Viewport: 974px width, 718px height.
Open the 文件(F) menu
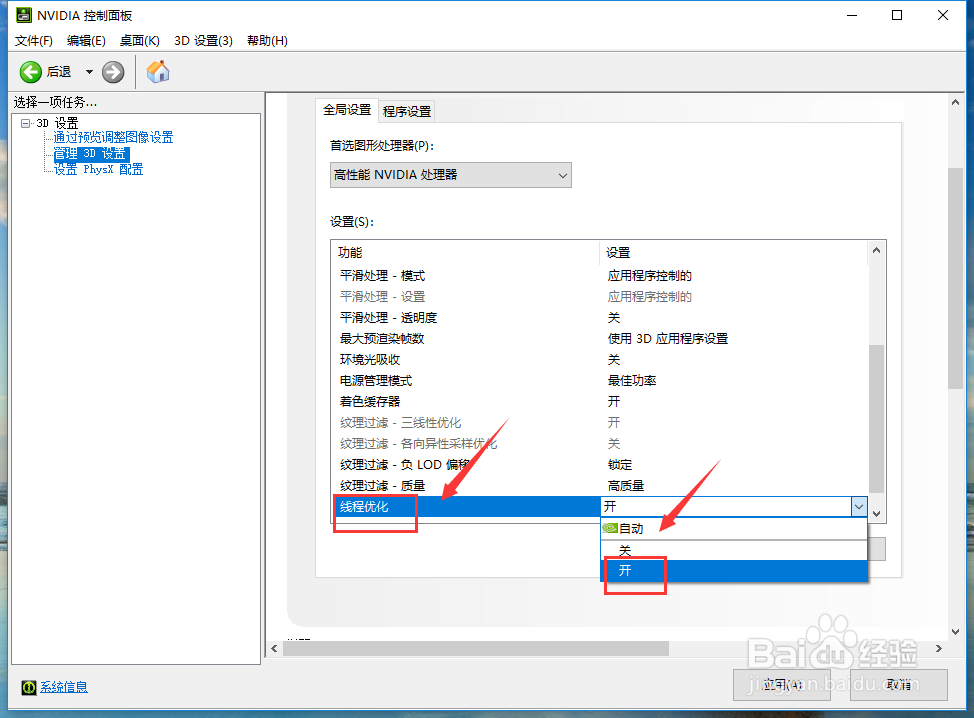point(34,40)
